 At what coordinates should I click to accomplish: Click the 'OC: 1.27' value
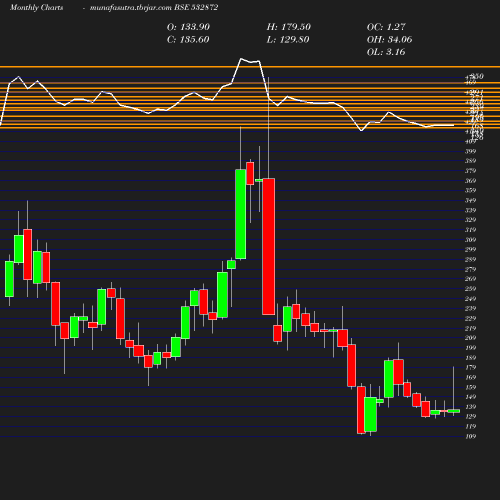tap(386, 27)
